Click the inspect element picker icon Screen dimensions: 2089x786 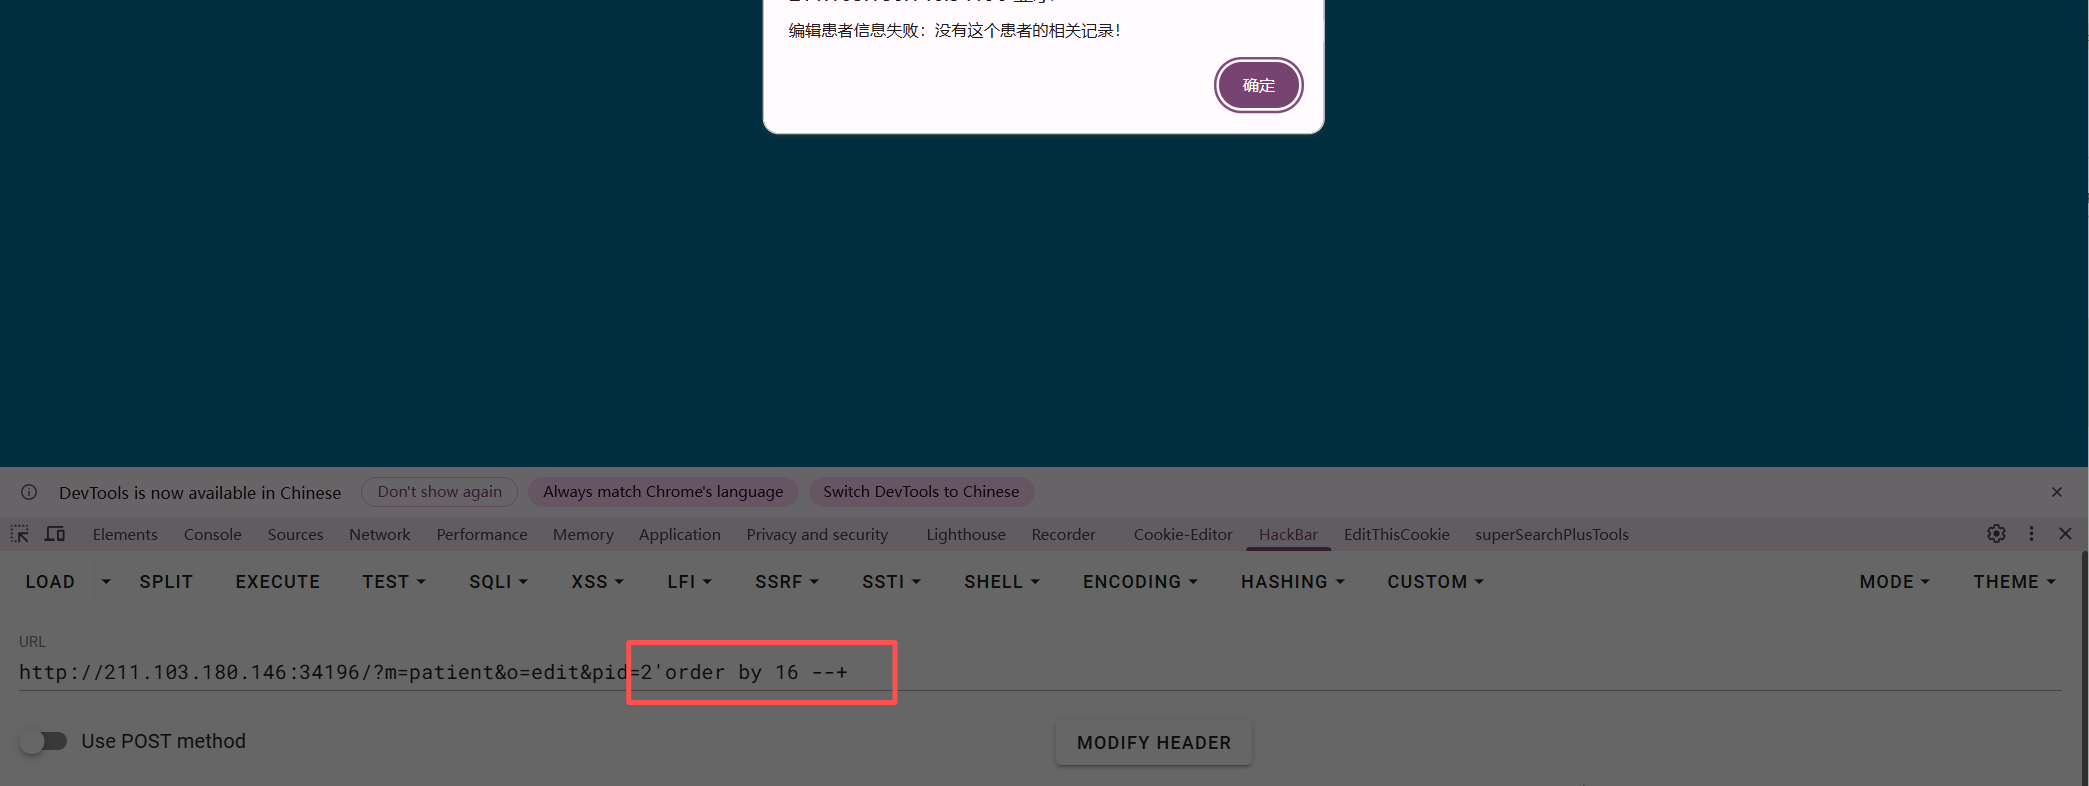pos(20,534)
